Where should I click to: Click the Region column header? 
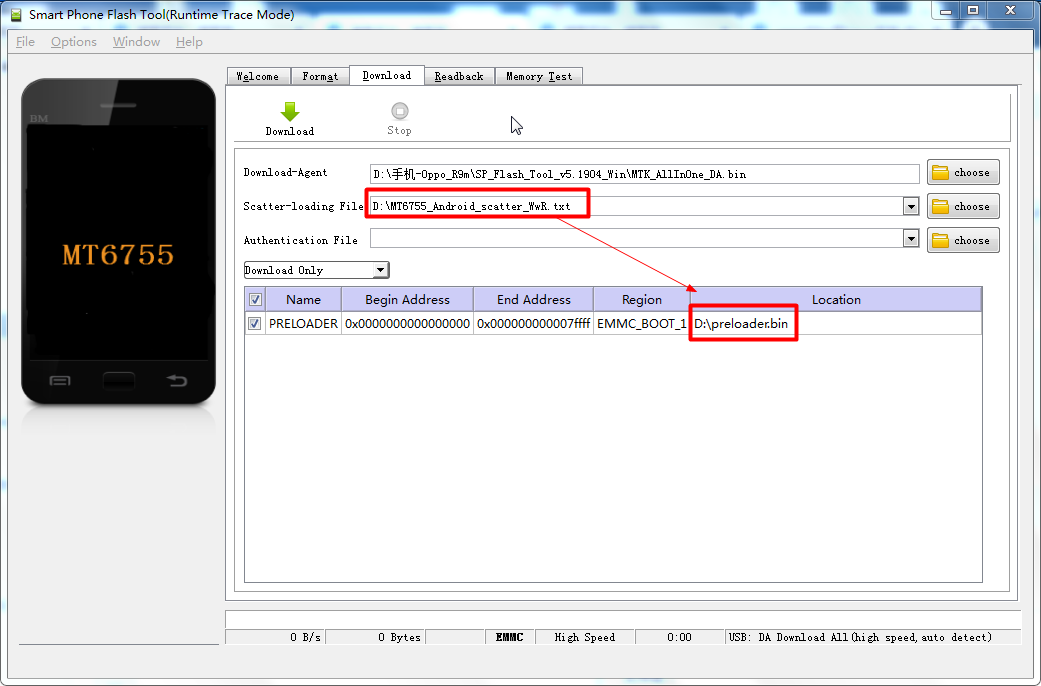pyautogui.click(x=641, y=300)
